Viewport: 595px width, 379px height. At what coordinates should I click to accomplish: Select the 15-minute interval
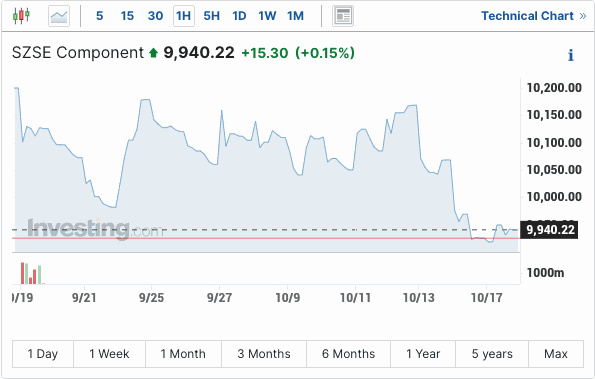[127, 16]
